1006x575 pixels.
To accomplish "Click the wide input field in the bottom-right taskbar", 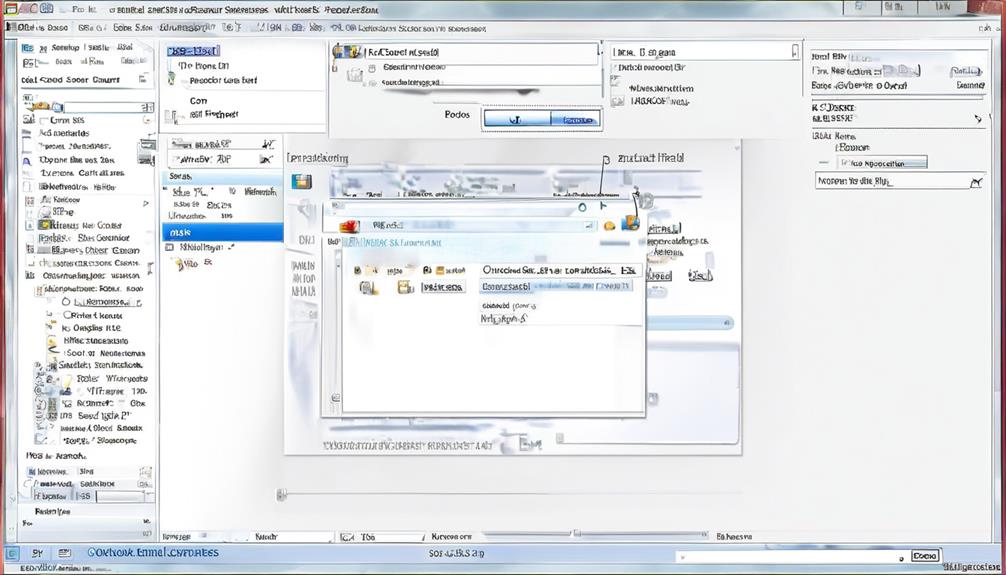I will tap(790, 556).
